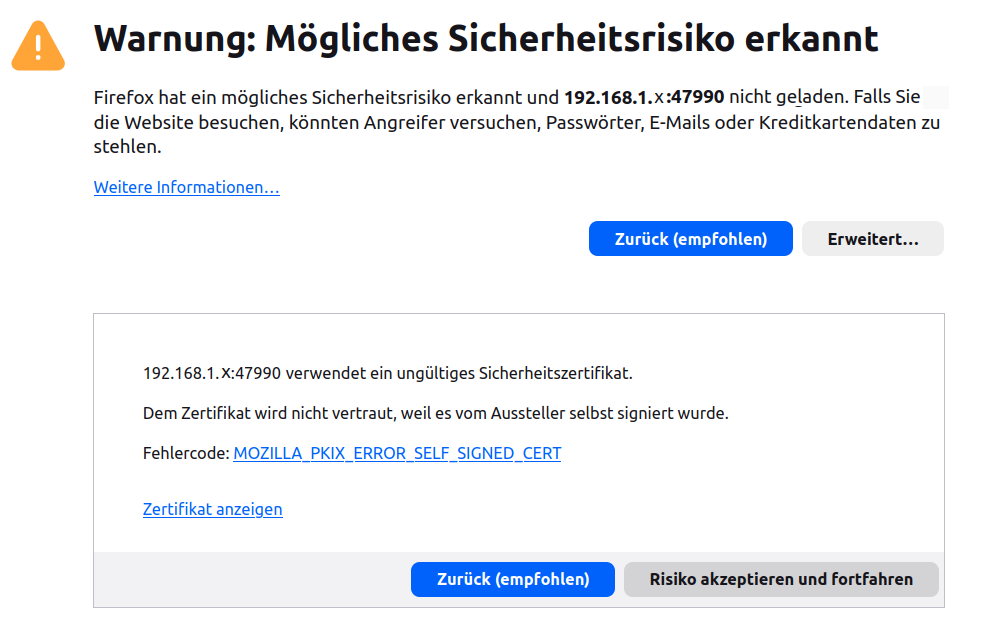Click the text 'Dem Zertifikat wird nicht vertraut'
The height and width of the screenshot is (622, 1006).
[268, 413]
